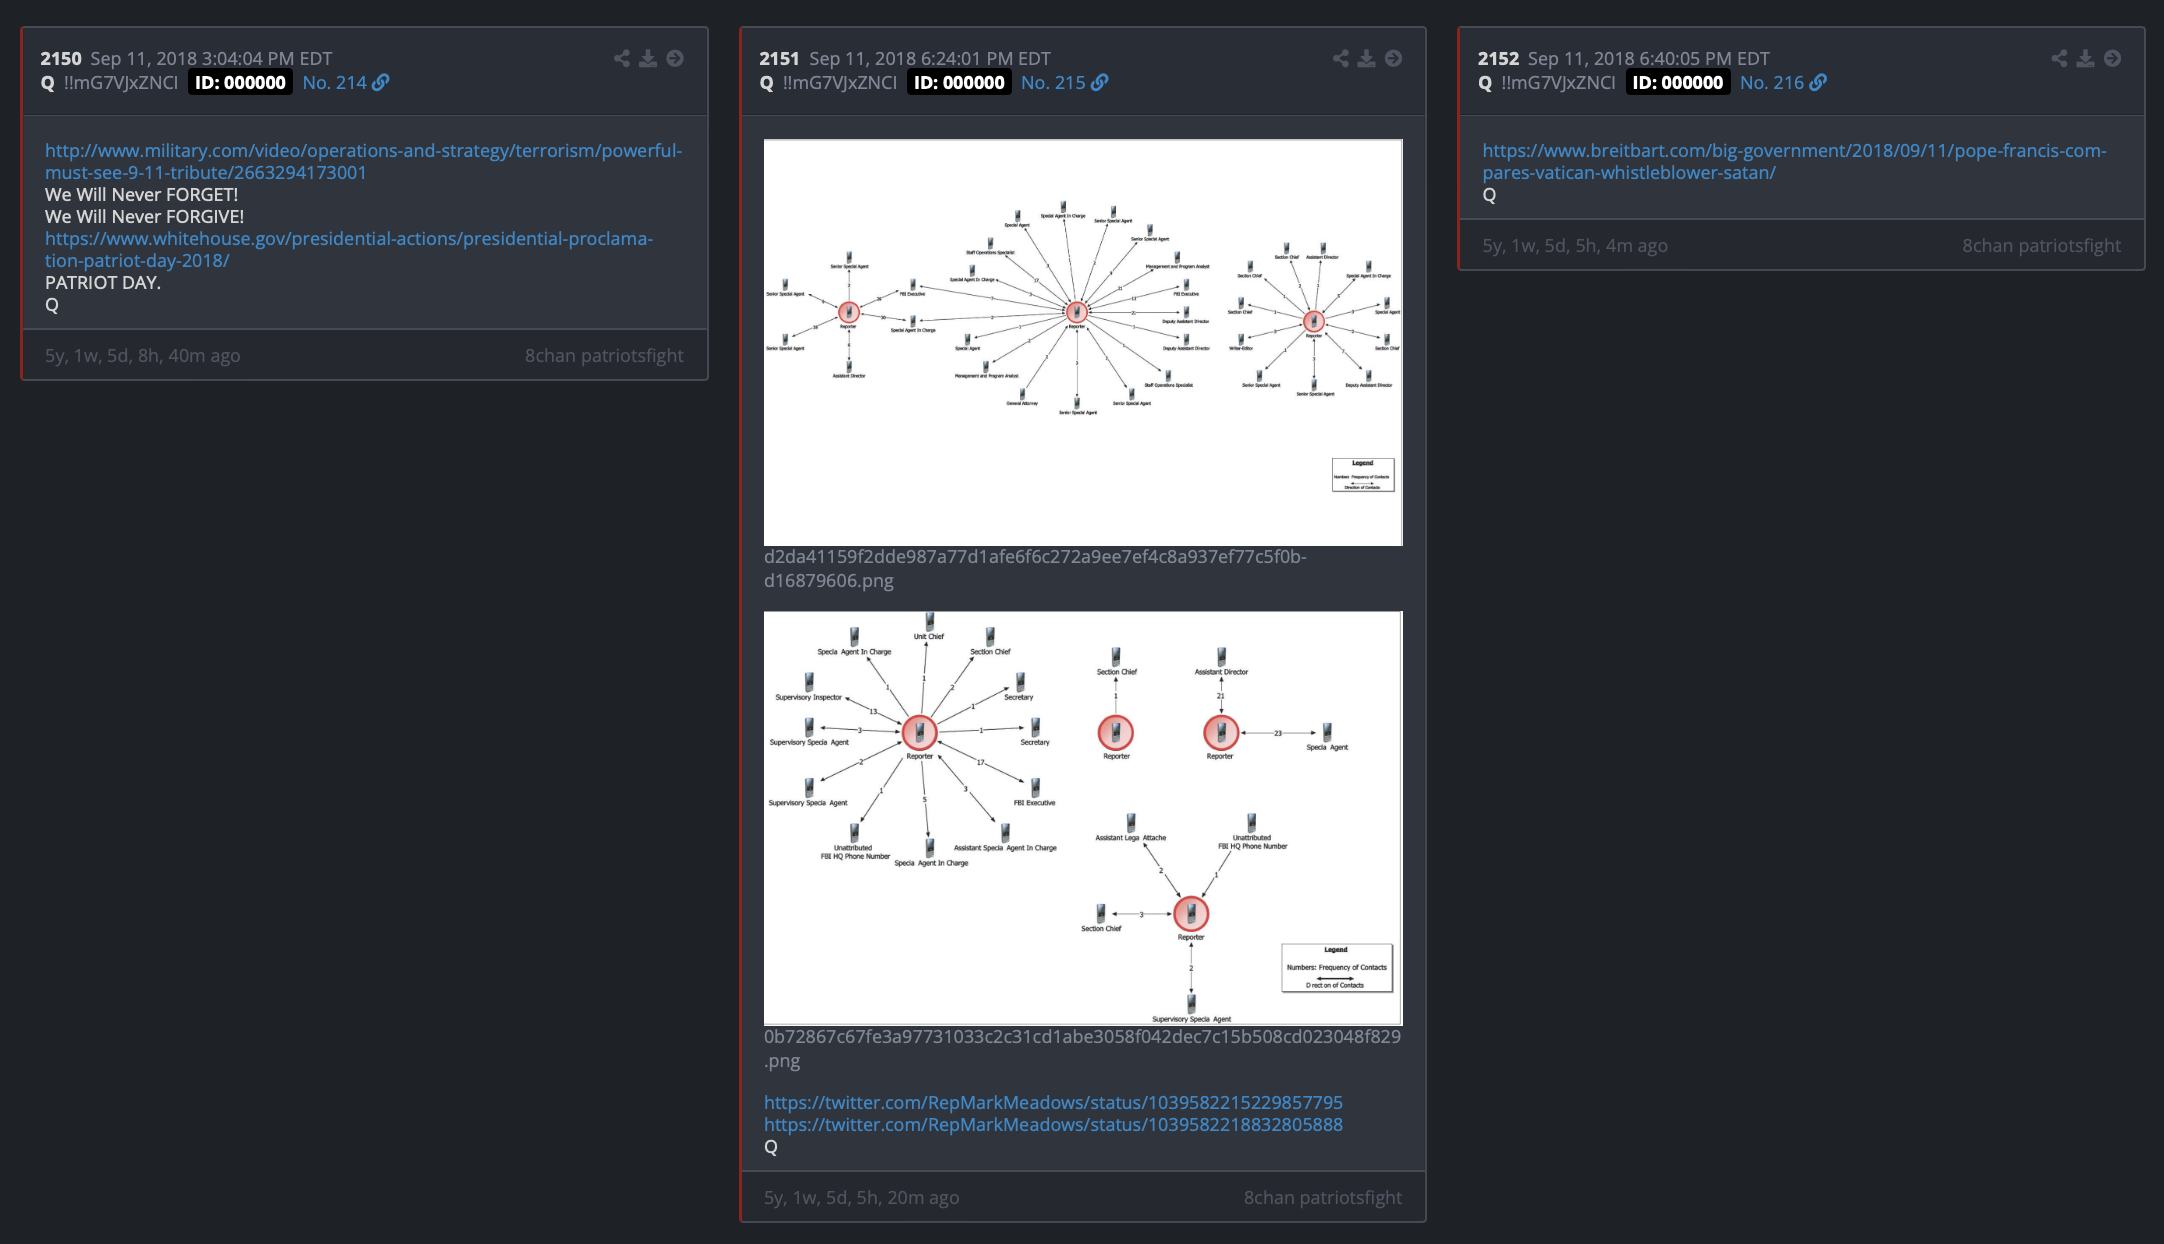Open post 2152 with arrow circle icon

(x=2112, y=59)
